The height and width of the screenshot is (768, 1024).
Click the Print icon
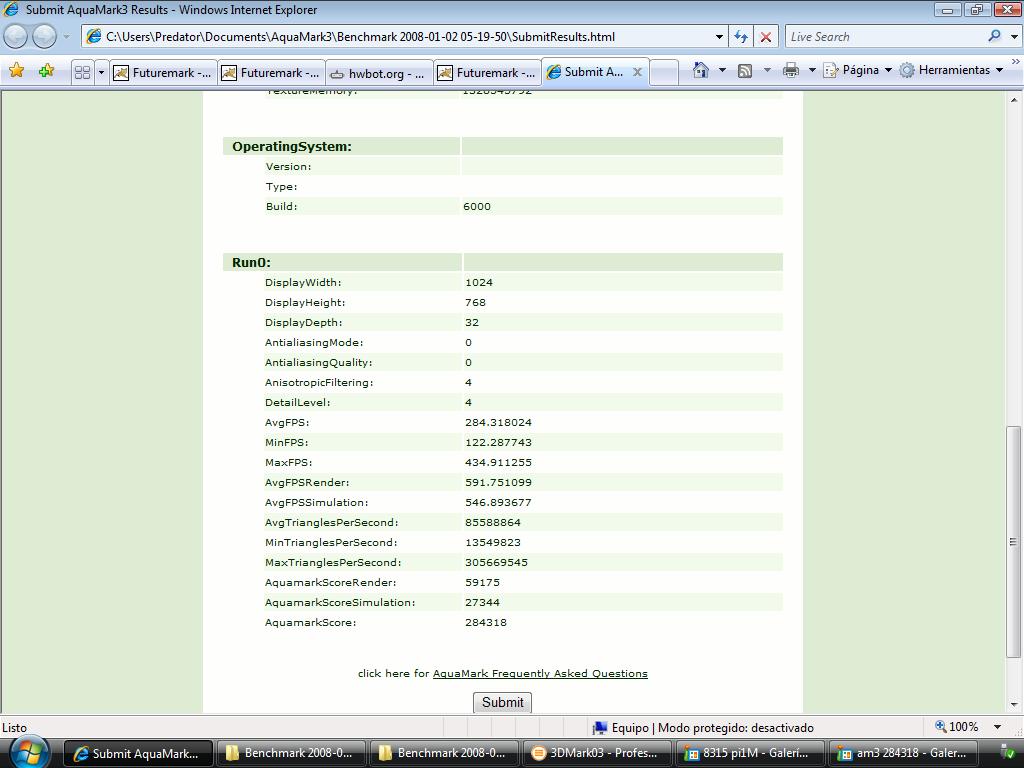click(790, 70)
